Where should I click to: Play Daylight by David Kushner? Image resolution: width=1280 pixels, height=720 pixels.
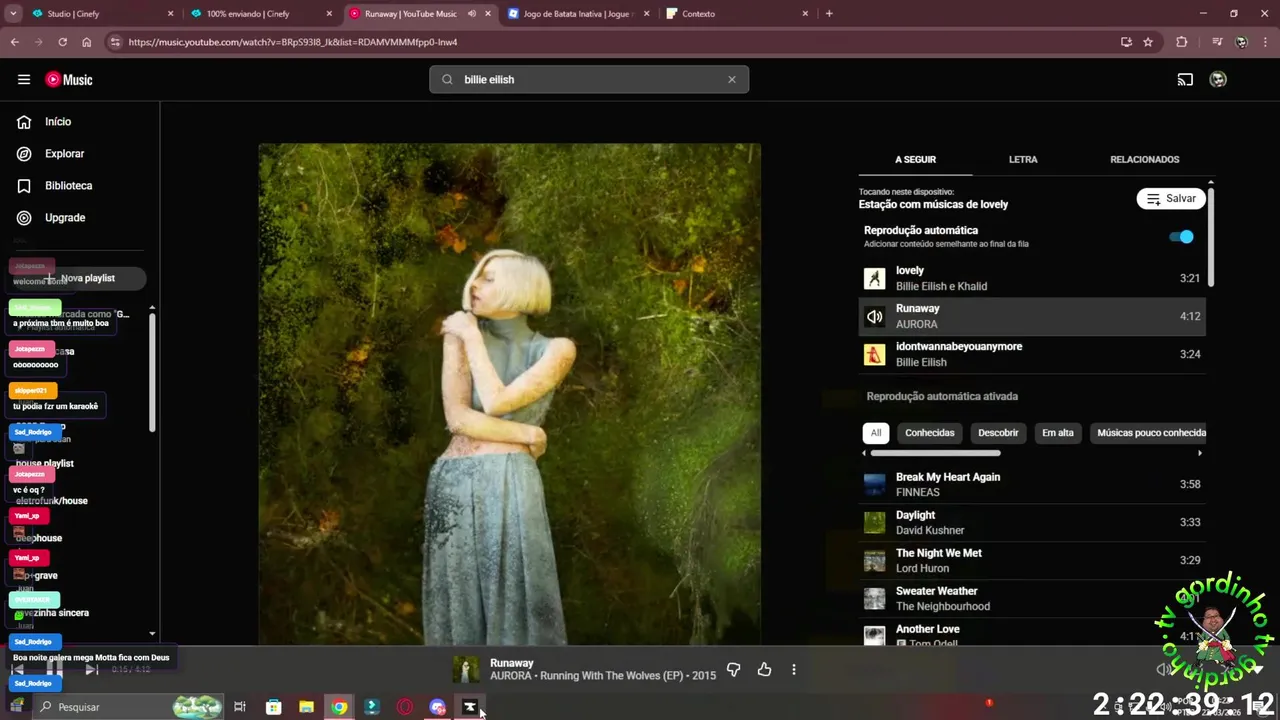(1032, 522)
